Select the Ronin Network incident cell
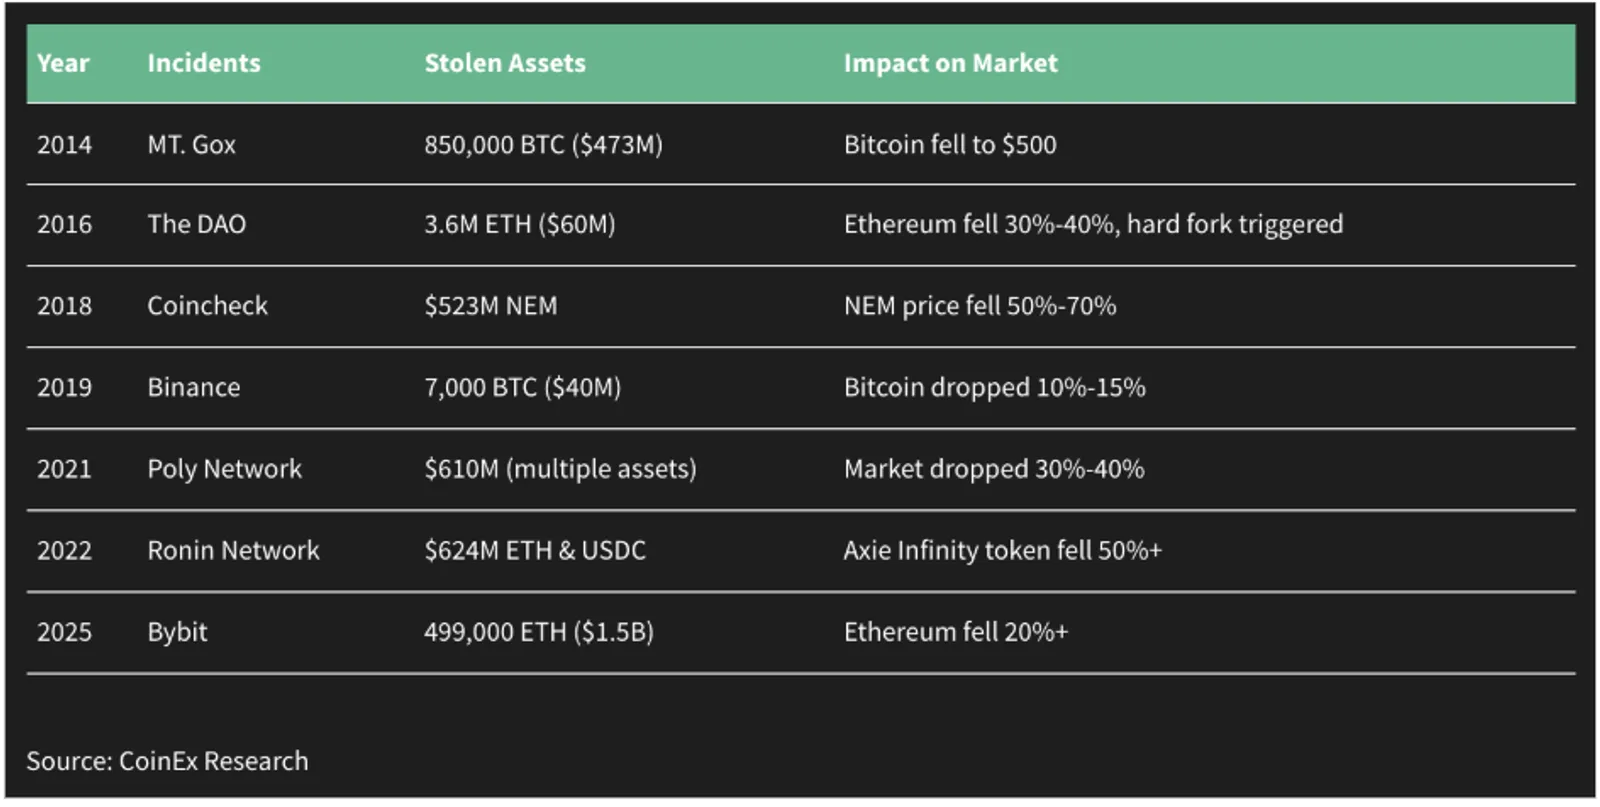Viewport: 1600px width, 807px height. coord(233,550)
